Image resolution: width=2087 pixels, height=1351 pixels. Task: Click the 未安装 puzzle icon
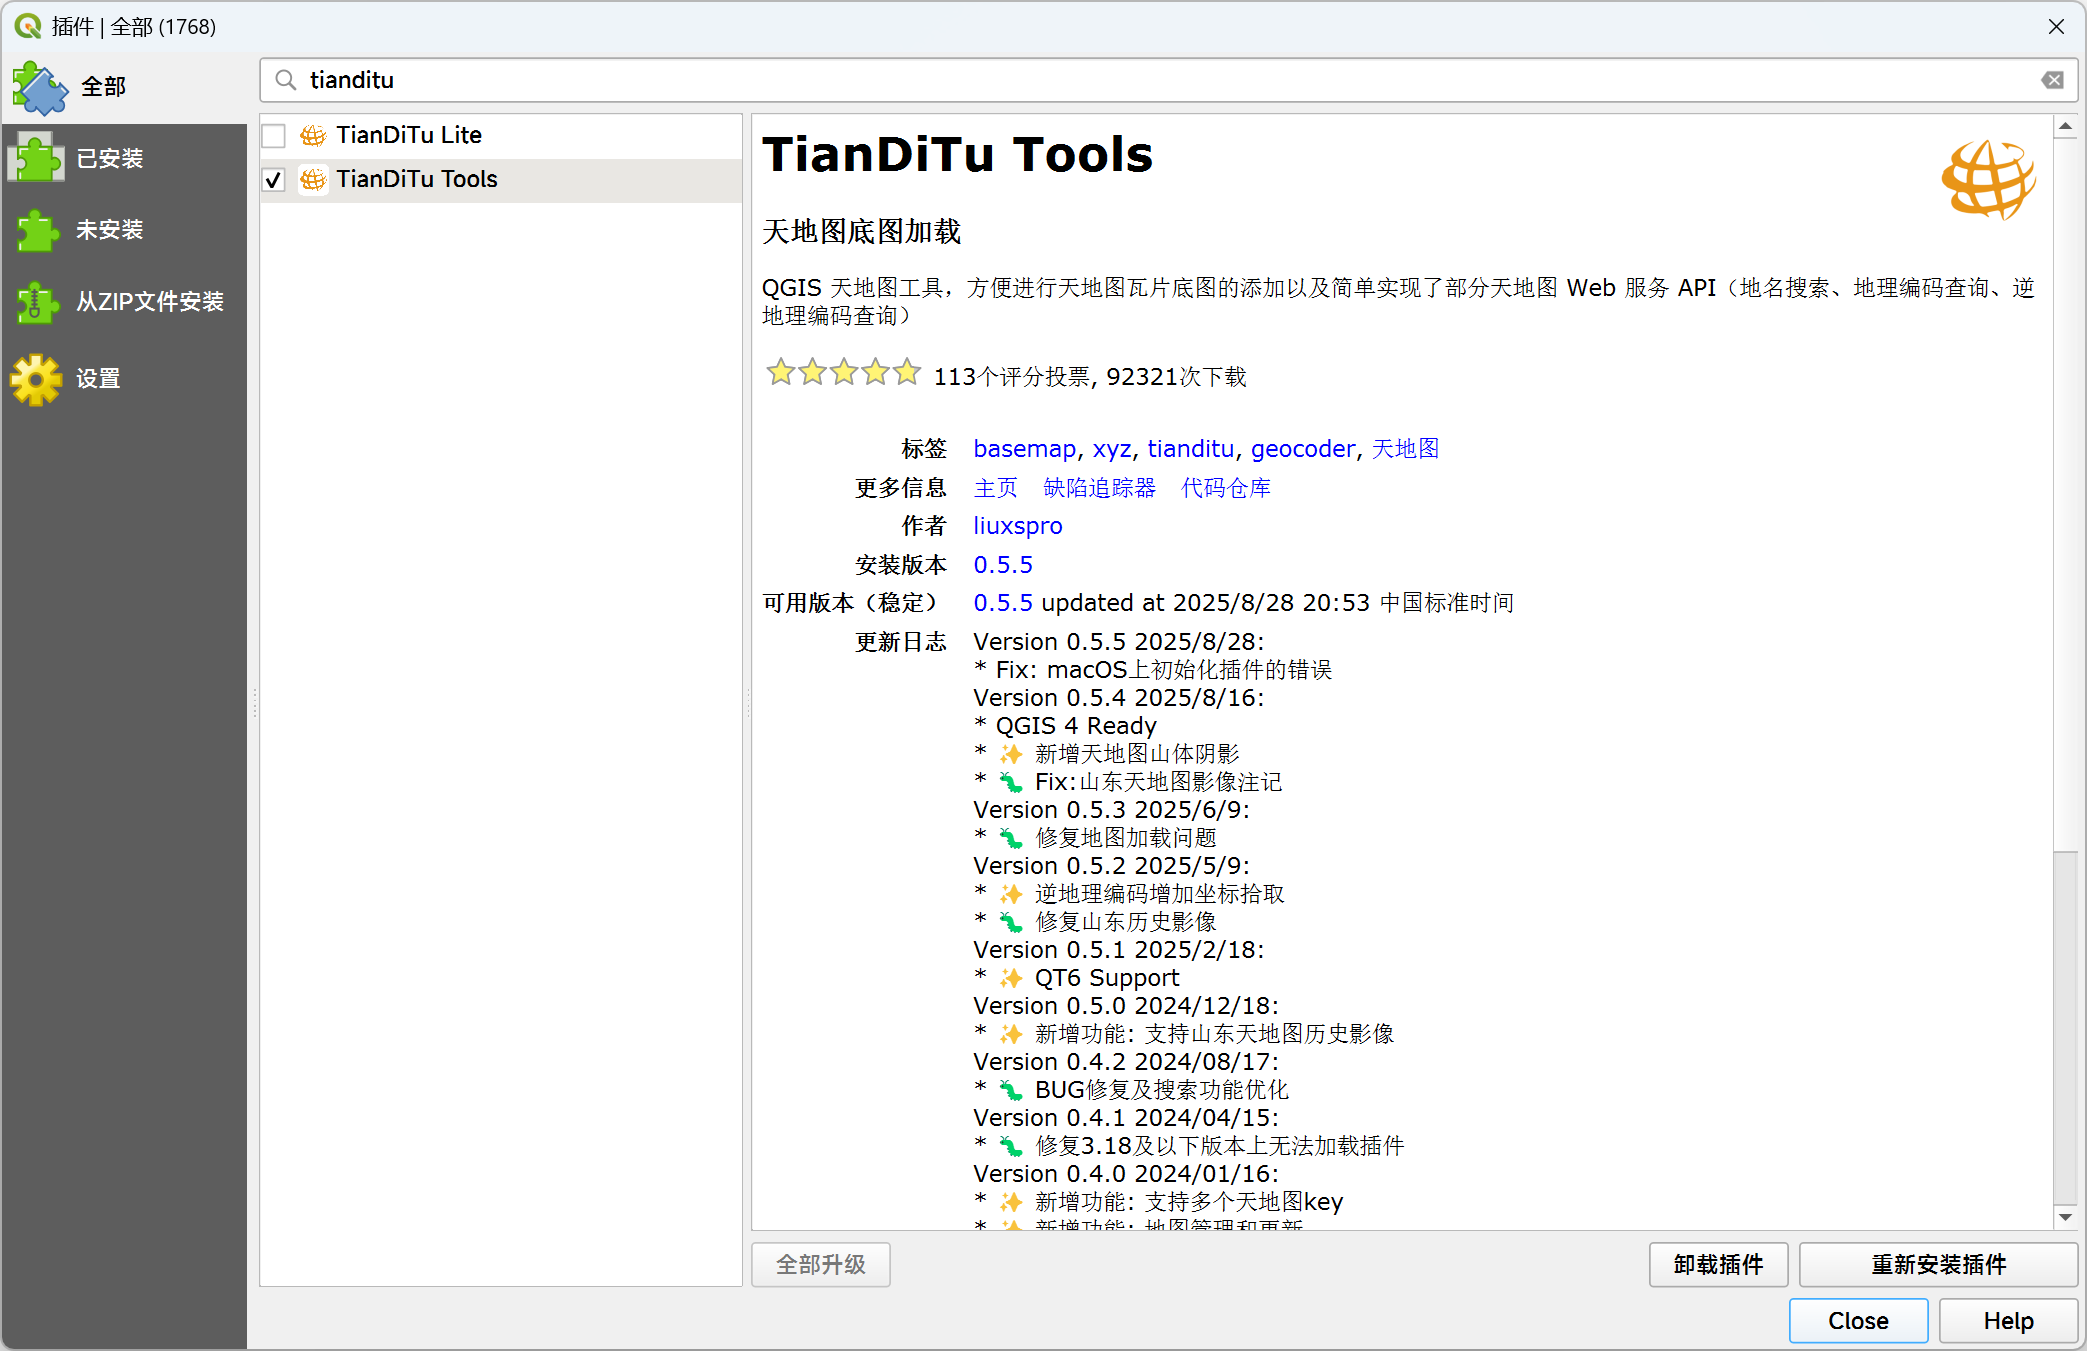pyautogui.click(x=38, y=230)
